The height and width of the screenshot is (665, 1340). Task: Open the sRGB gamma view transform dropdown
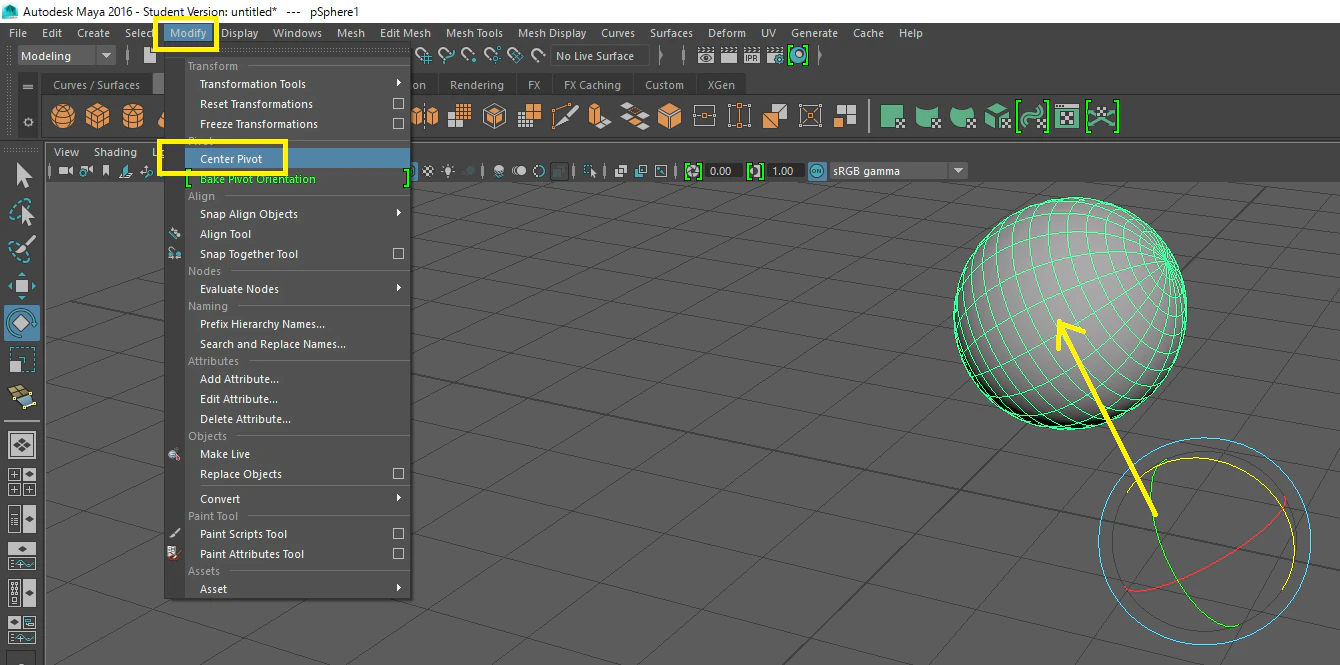pos(898,171)
